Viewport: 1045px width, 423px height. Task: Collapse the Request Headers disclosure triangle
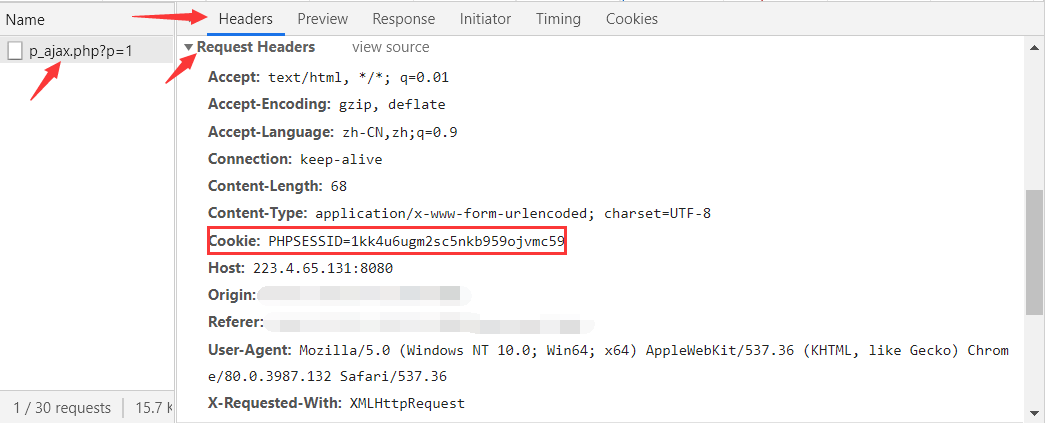click(x=188, y=48)
